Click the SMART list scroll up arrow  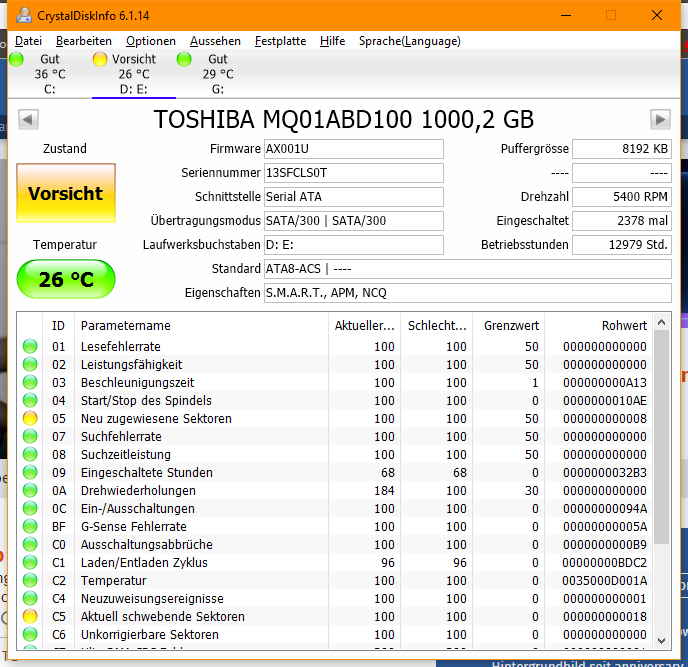(x=662, y=323)
